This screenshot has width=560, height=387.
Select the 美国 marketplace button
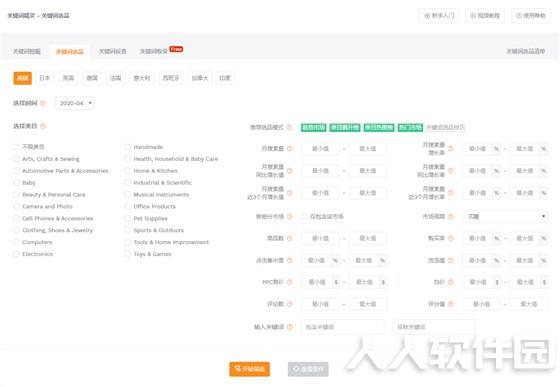[22, 78]
